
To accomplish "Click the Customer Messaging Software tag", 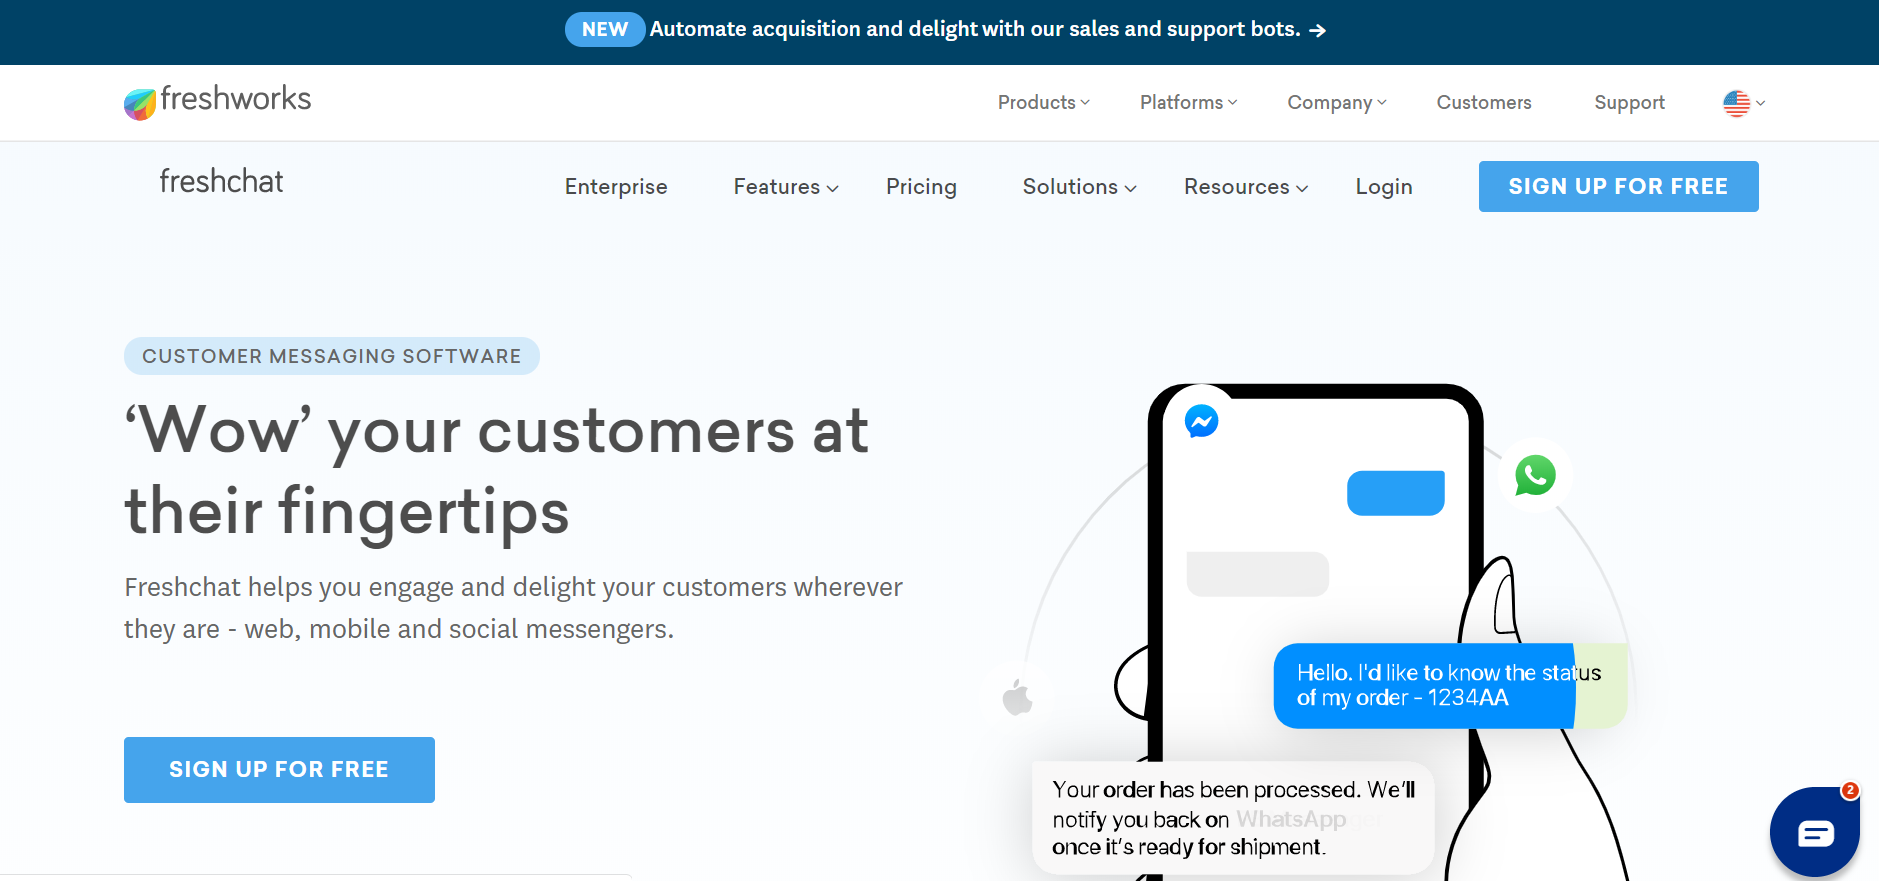I will [332, 356].
